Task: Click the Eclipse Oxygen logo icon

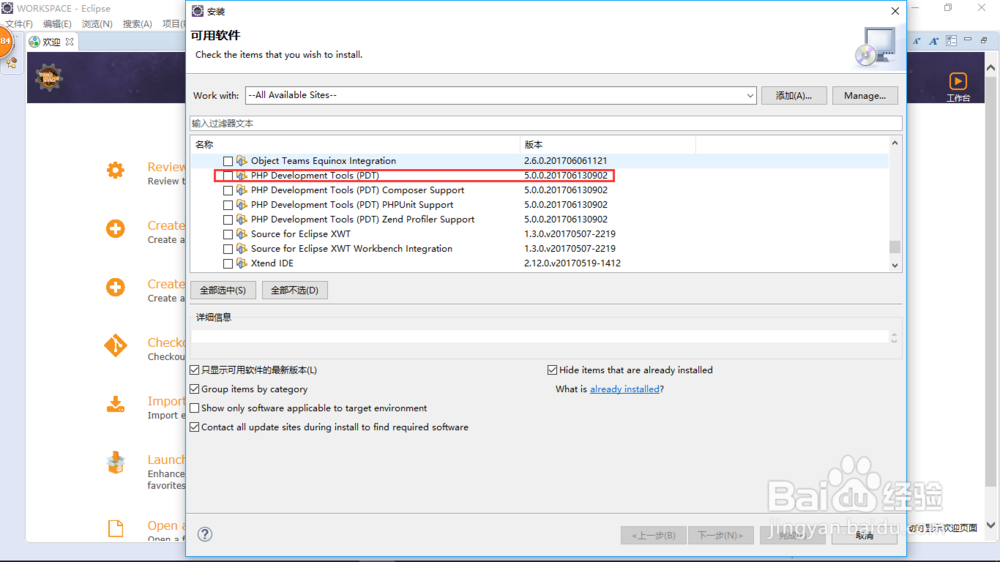Action: (48, 78)
